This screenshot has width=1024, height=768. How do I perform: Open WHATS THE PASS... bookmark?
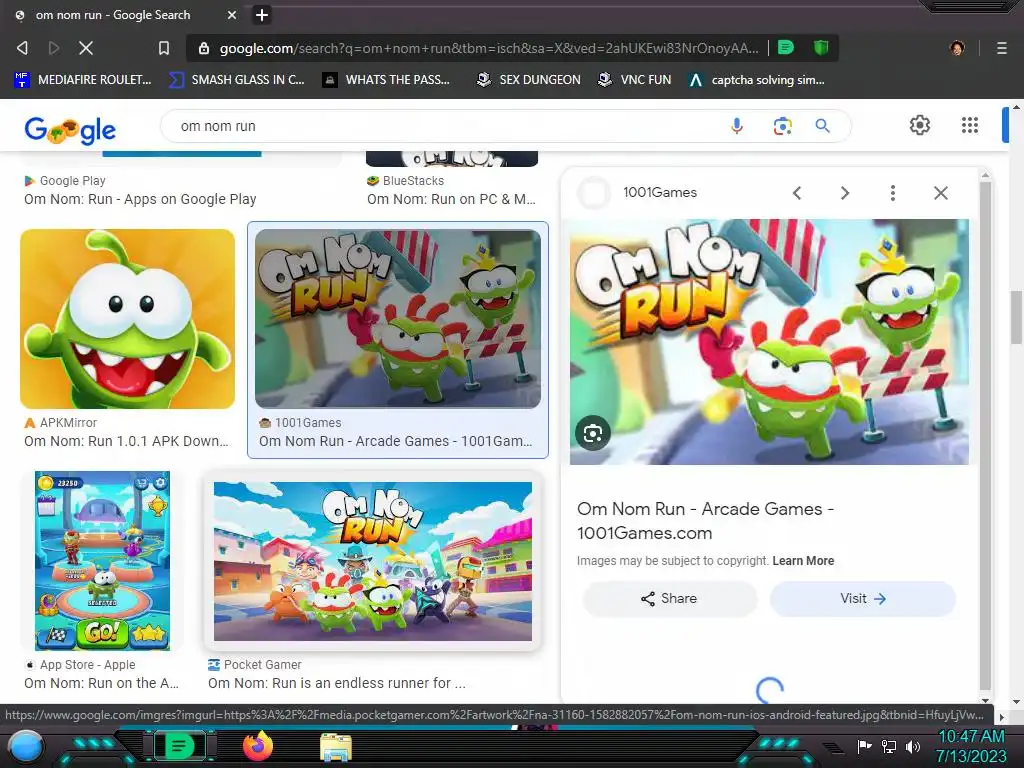point(387,80)
